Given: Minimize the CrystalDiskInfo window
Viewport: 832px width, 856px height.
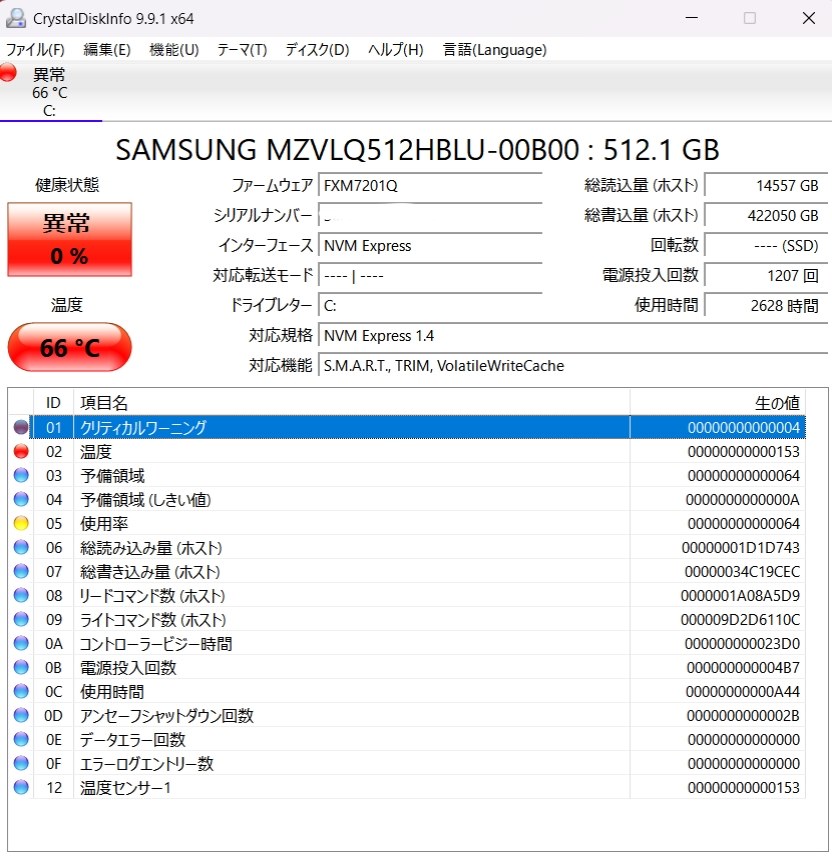Looking at the screenshot, I should [692, 18].
